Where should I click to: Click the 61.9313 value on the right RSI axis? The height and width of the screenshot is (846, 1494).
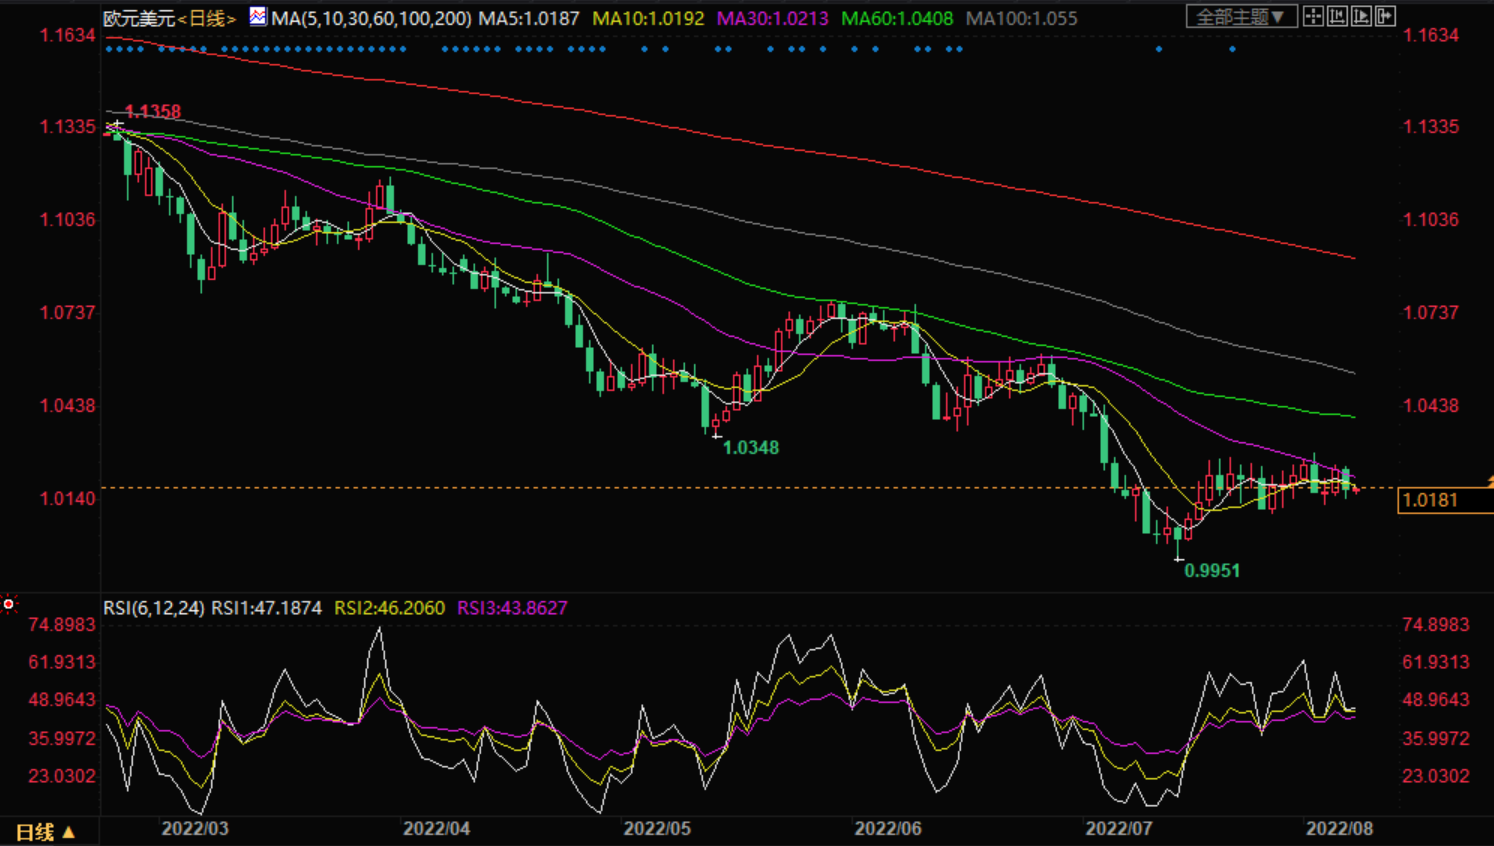pos(1436,662)
